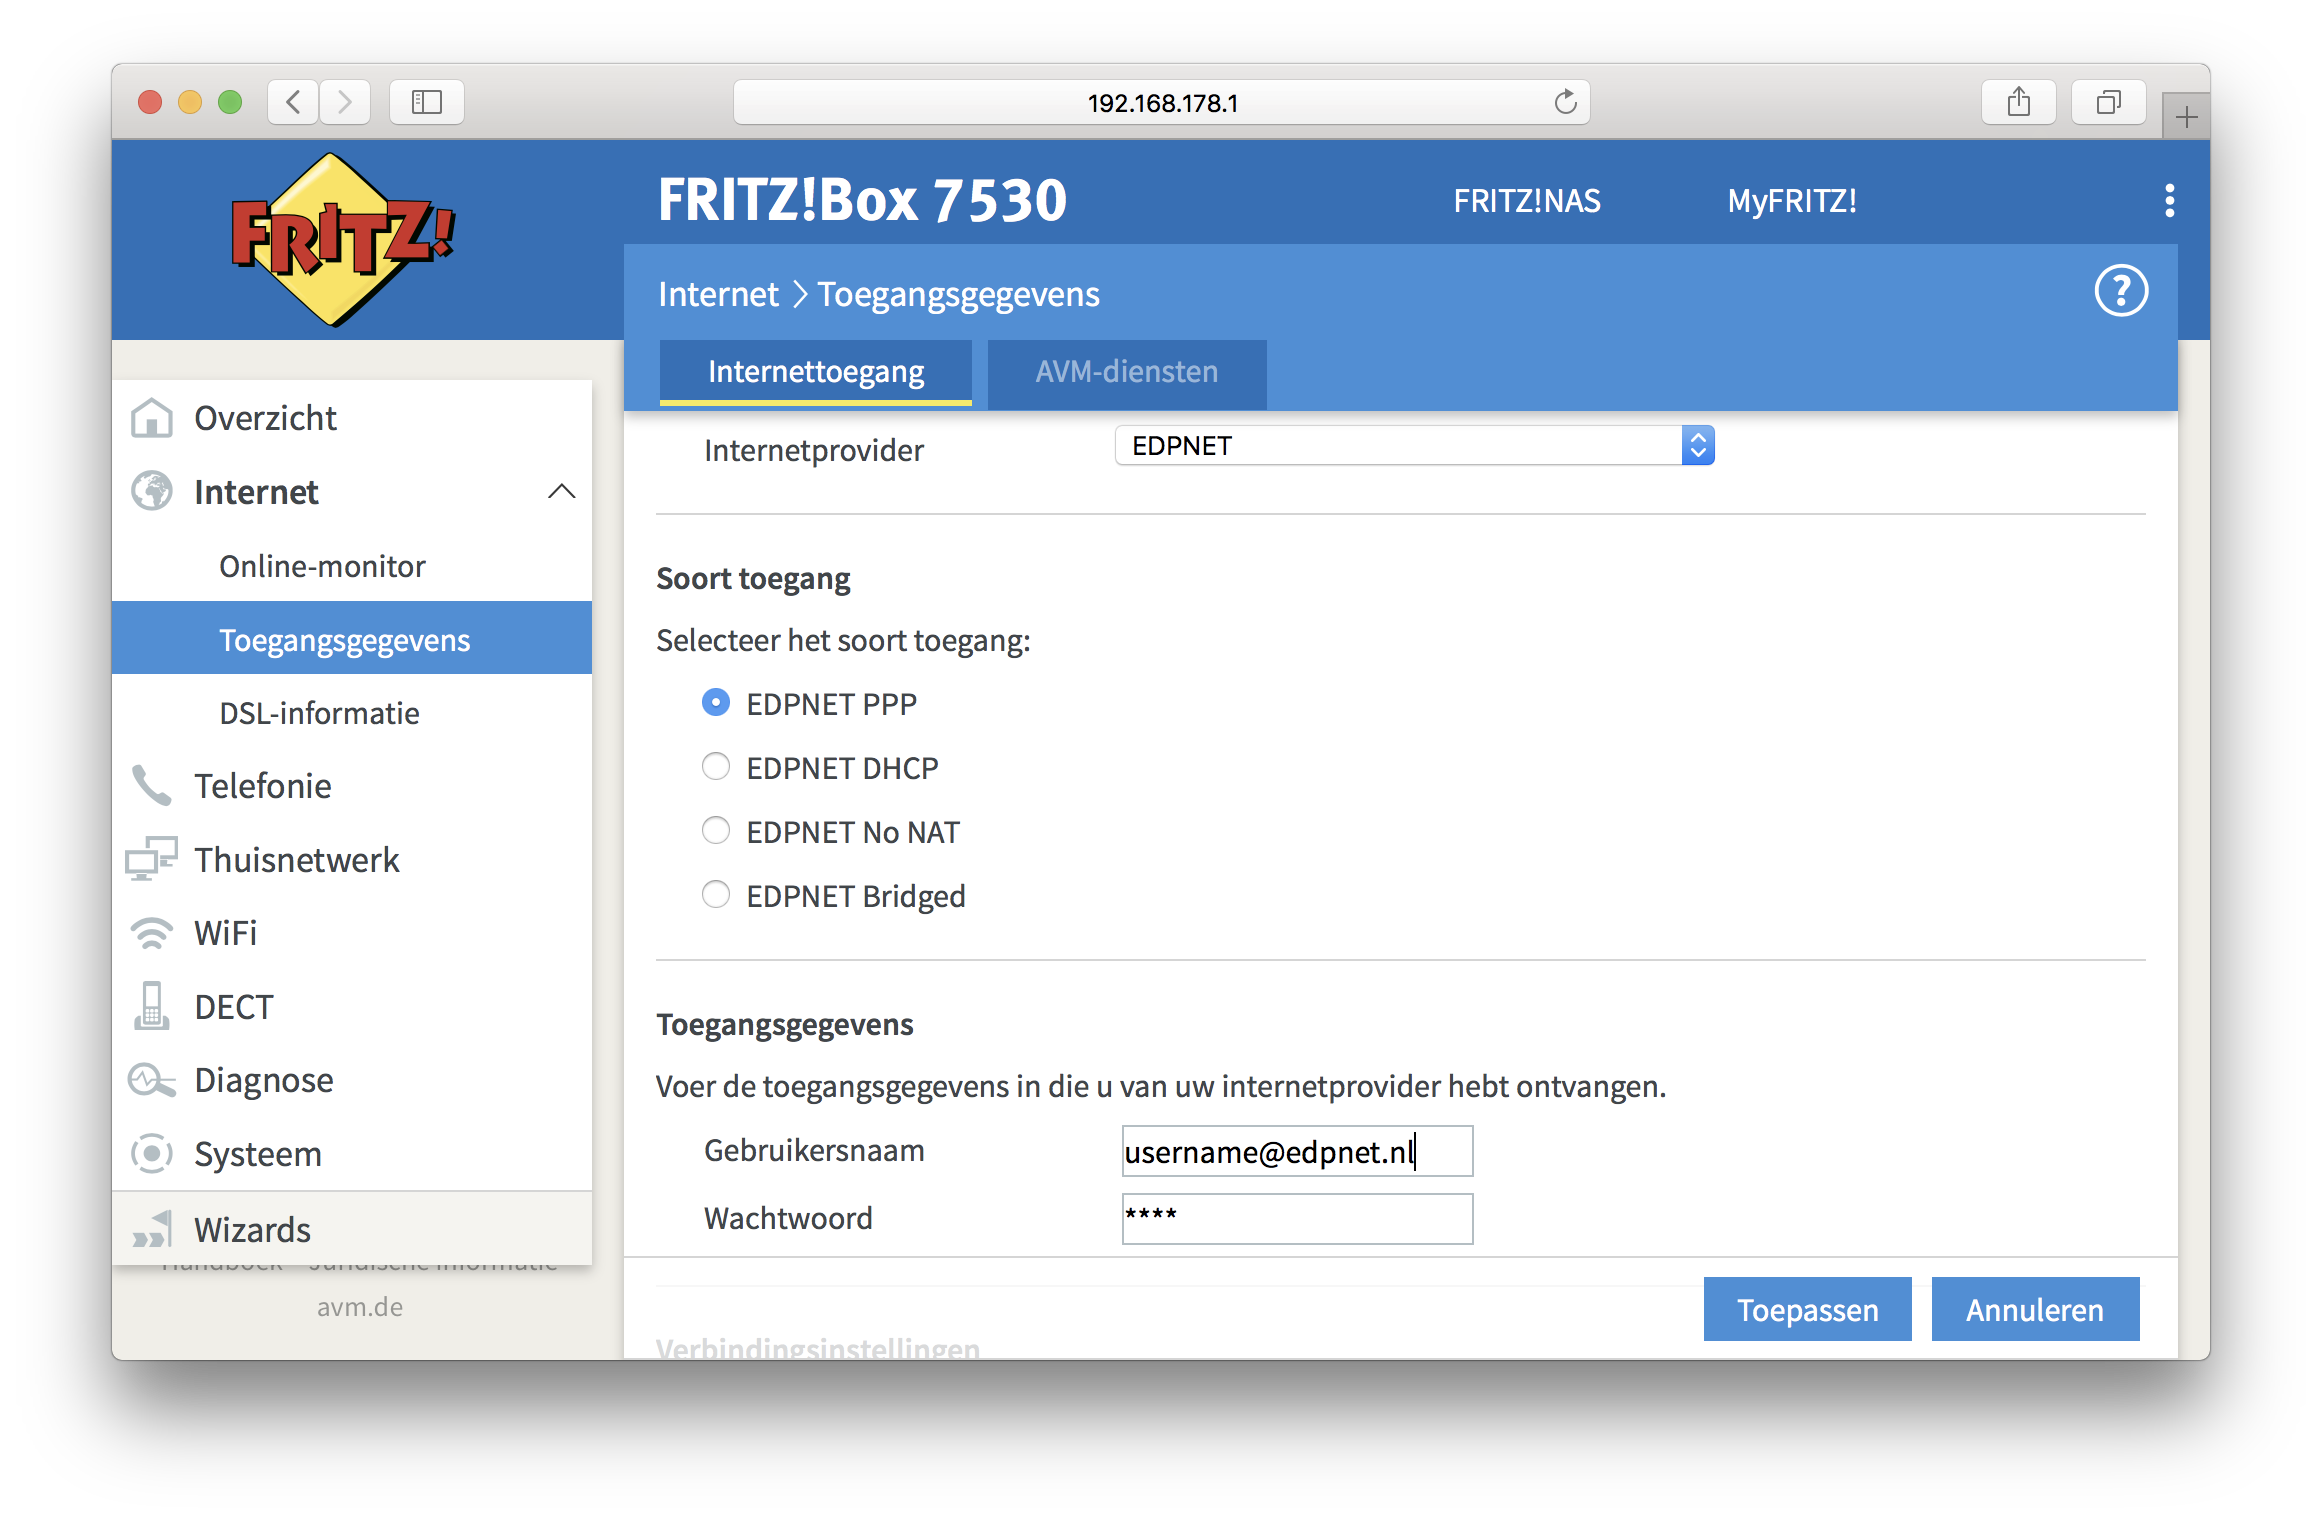Open the three-dot options menu
2322x1520 pixels.
pos(2169,200)
